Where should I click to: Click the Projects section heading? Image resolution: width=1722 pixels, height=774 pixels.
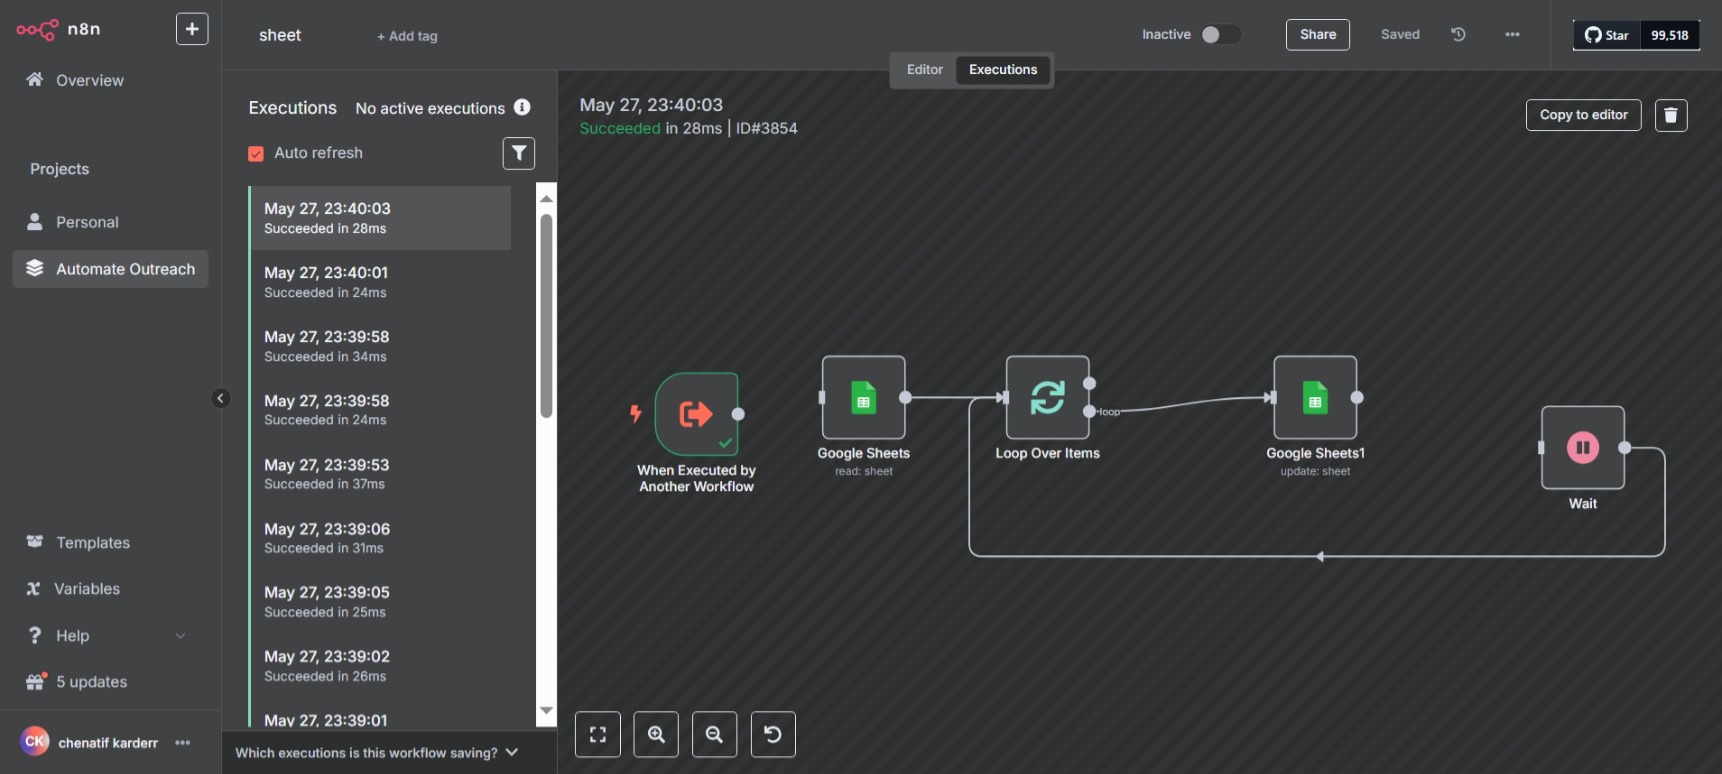point(59,169)
